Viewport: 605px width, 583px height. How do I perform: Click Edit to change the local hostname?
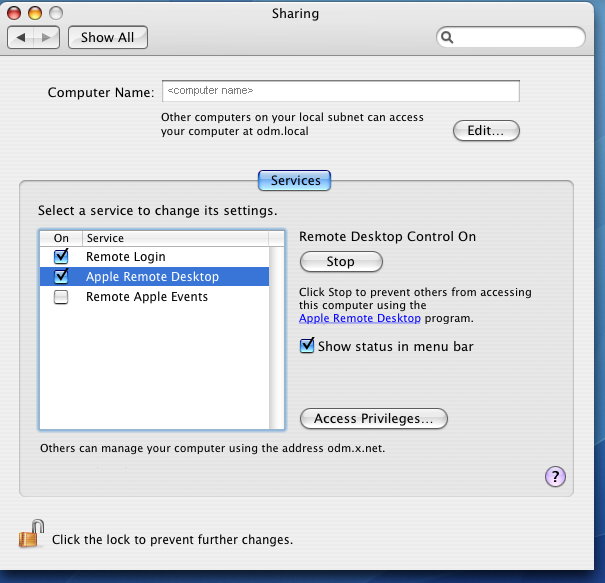[x=486, y=130]
